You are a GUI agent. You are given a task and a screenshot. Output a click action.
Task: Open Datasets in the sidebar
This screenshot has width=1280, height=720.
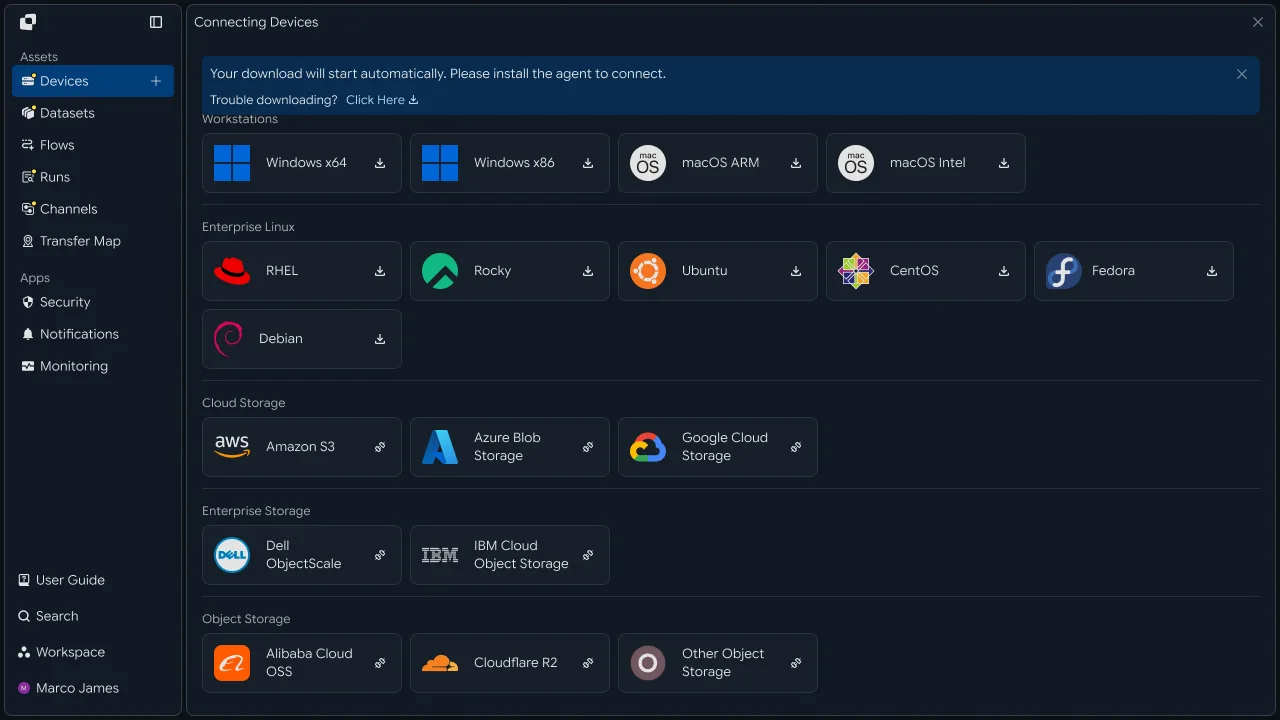click(93, 113)
